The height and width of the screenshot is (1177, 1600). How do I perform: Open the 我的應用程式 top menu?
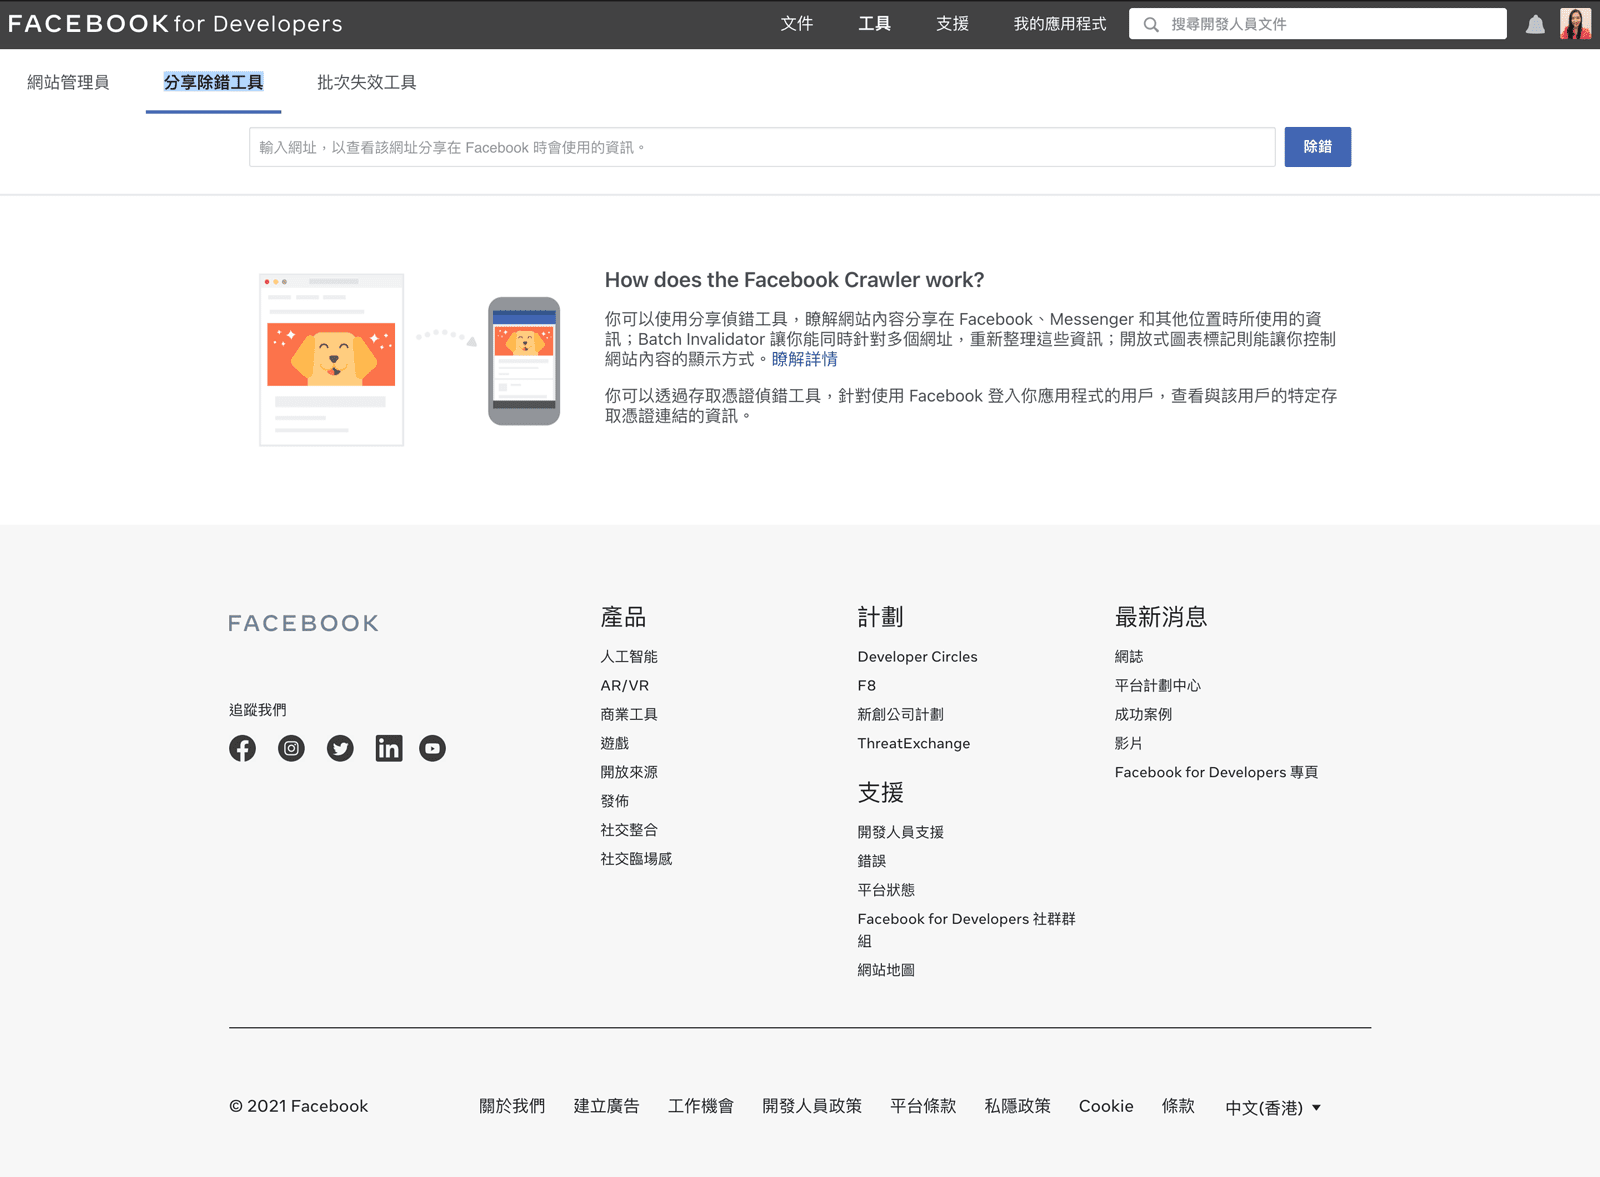(x=1060, y=24)
